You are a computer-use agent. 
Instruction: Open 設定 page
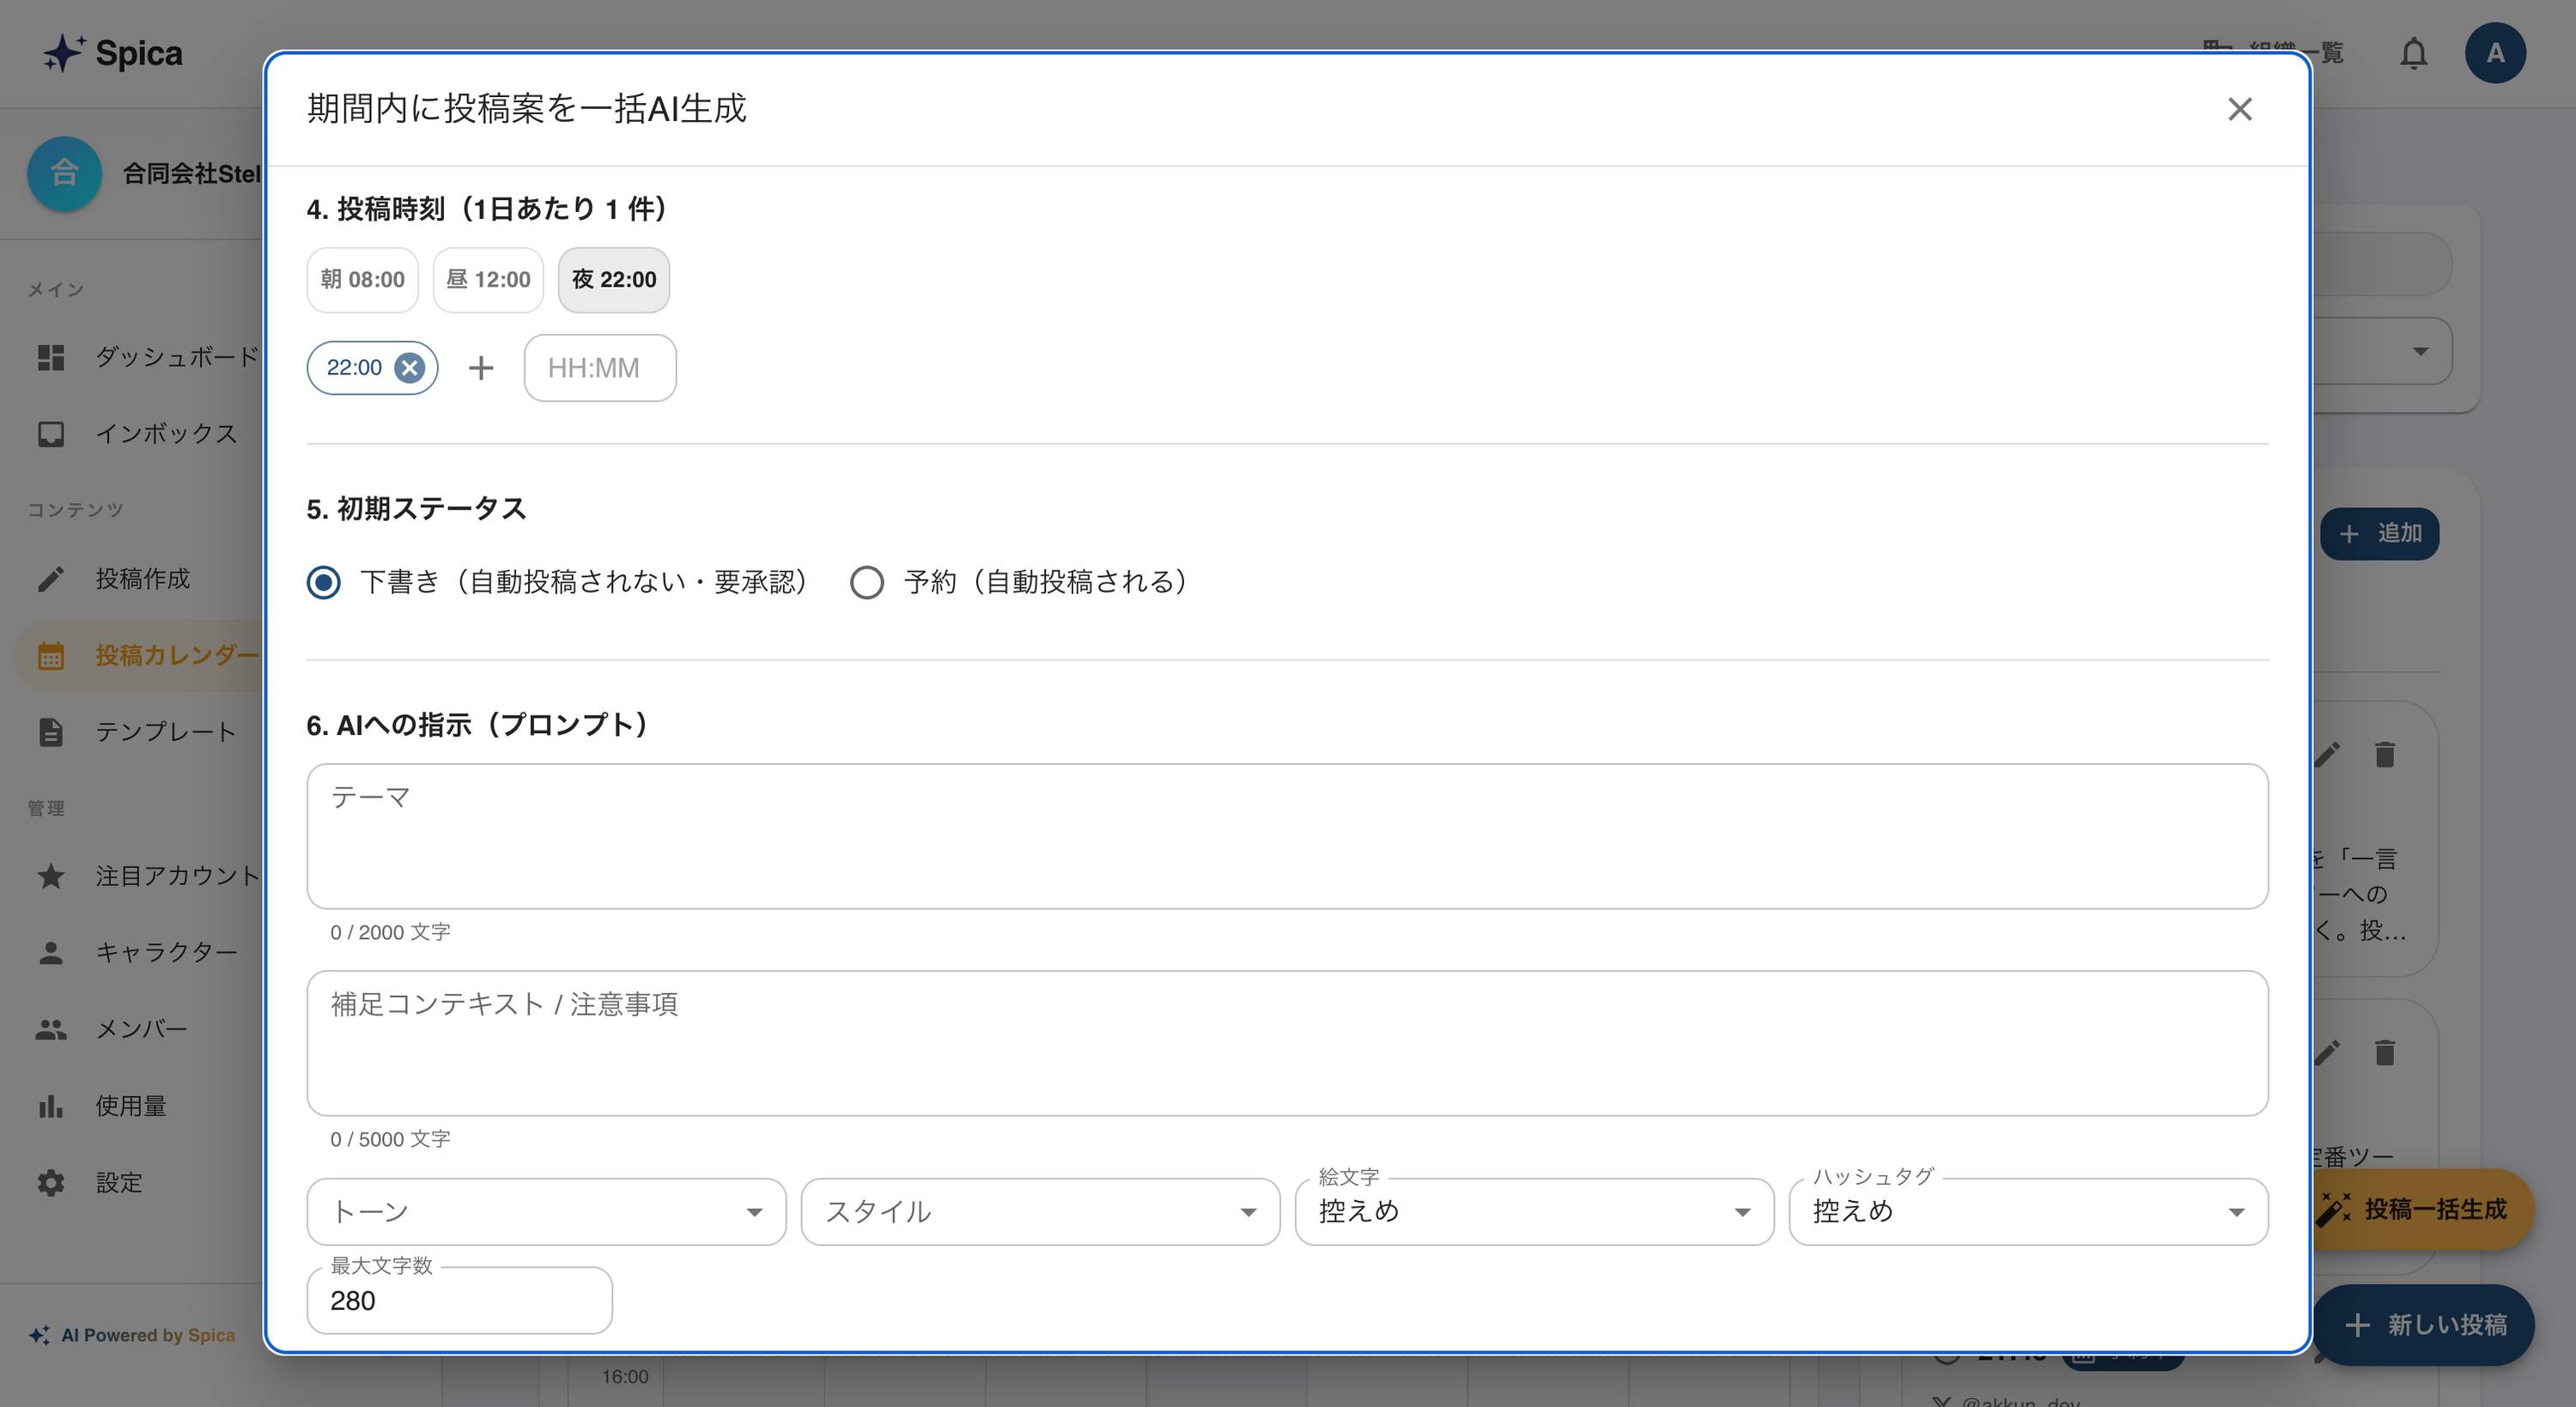coord(140,1183)
